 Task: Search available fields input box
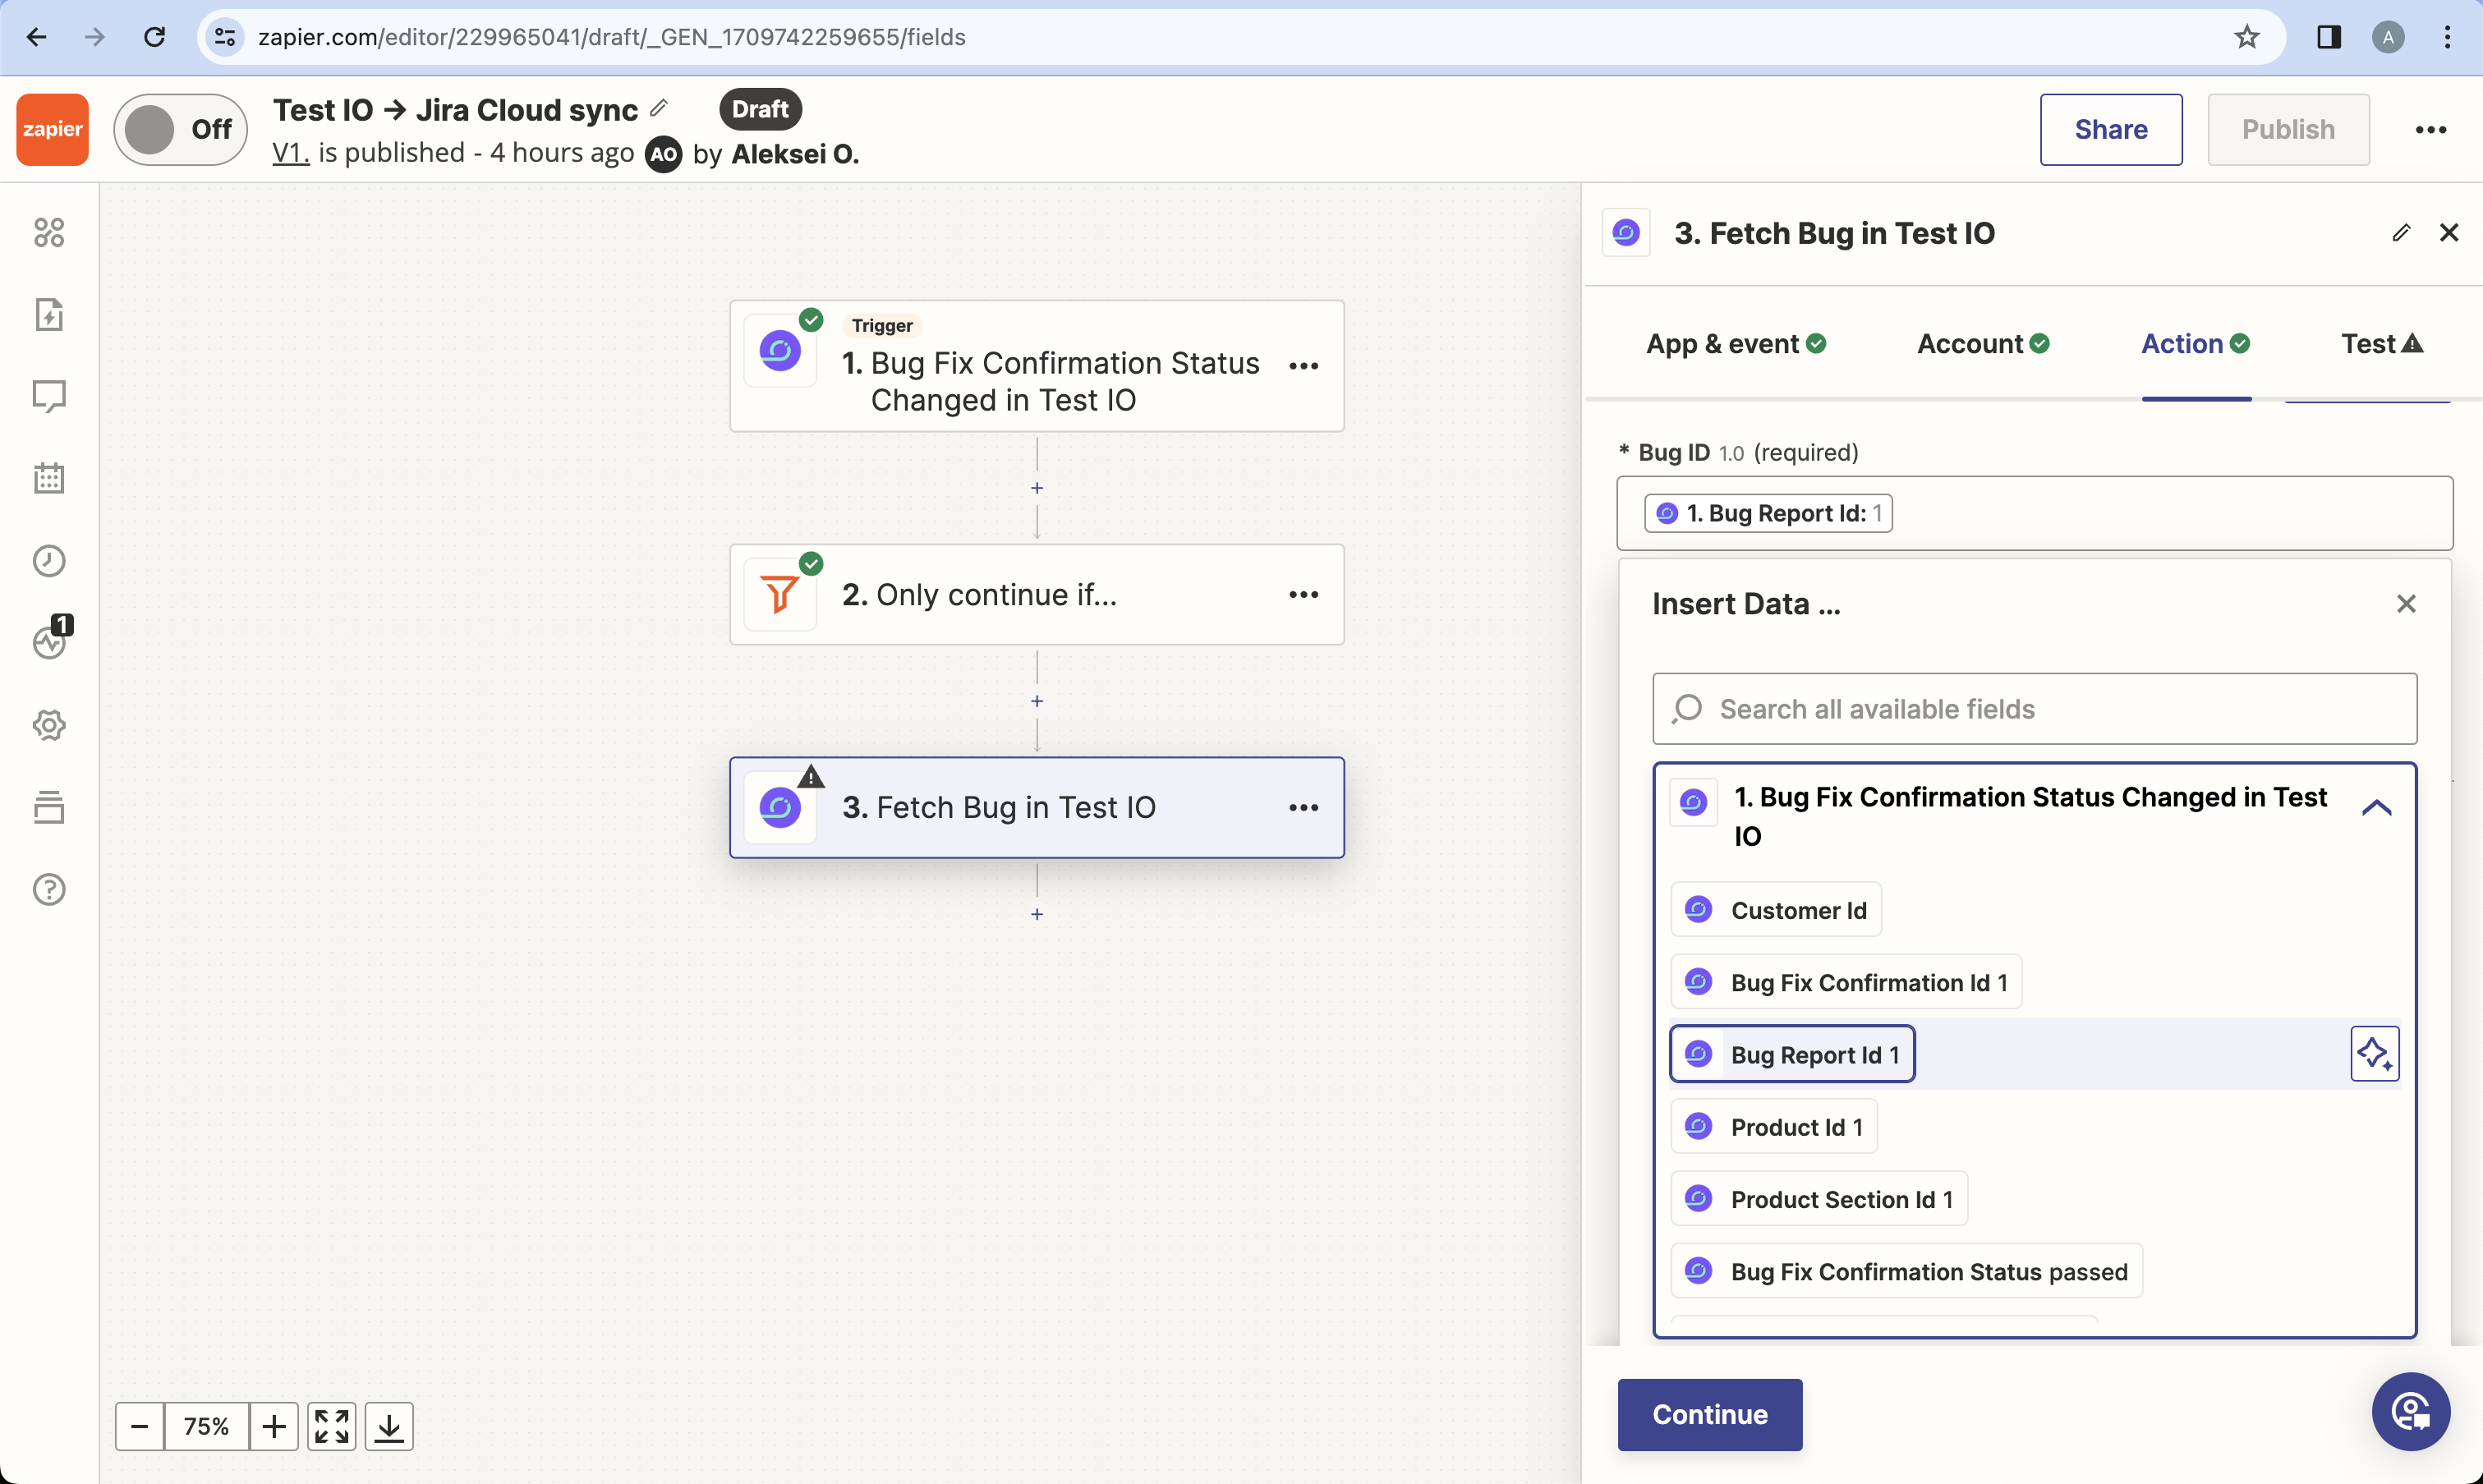pyautogui.click(x=2035, y=709)
